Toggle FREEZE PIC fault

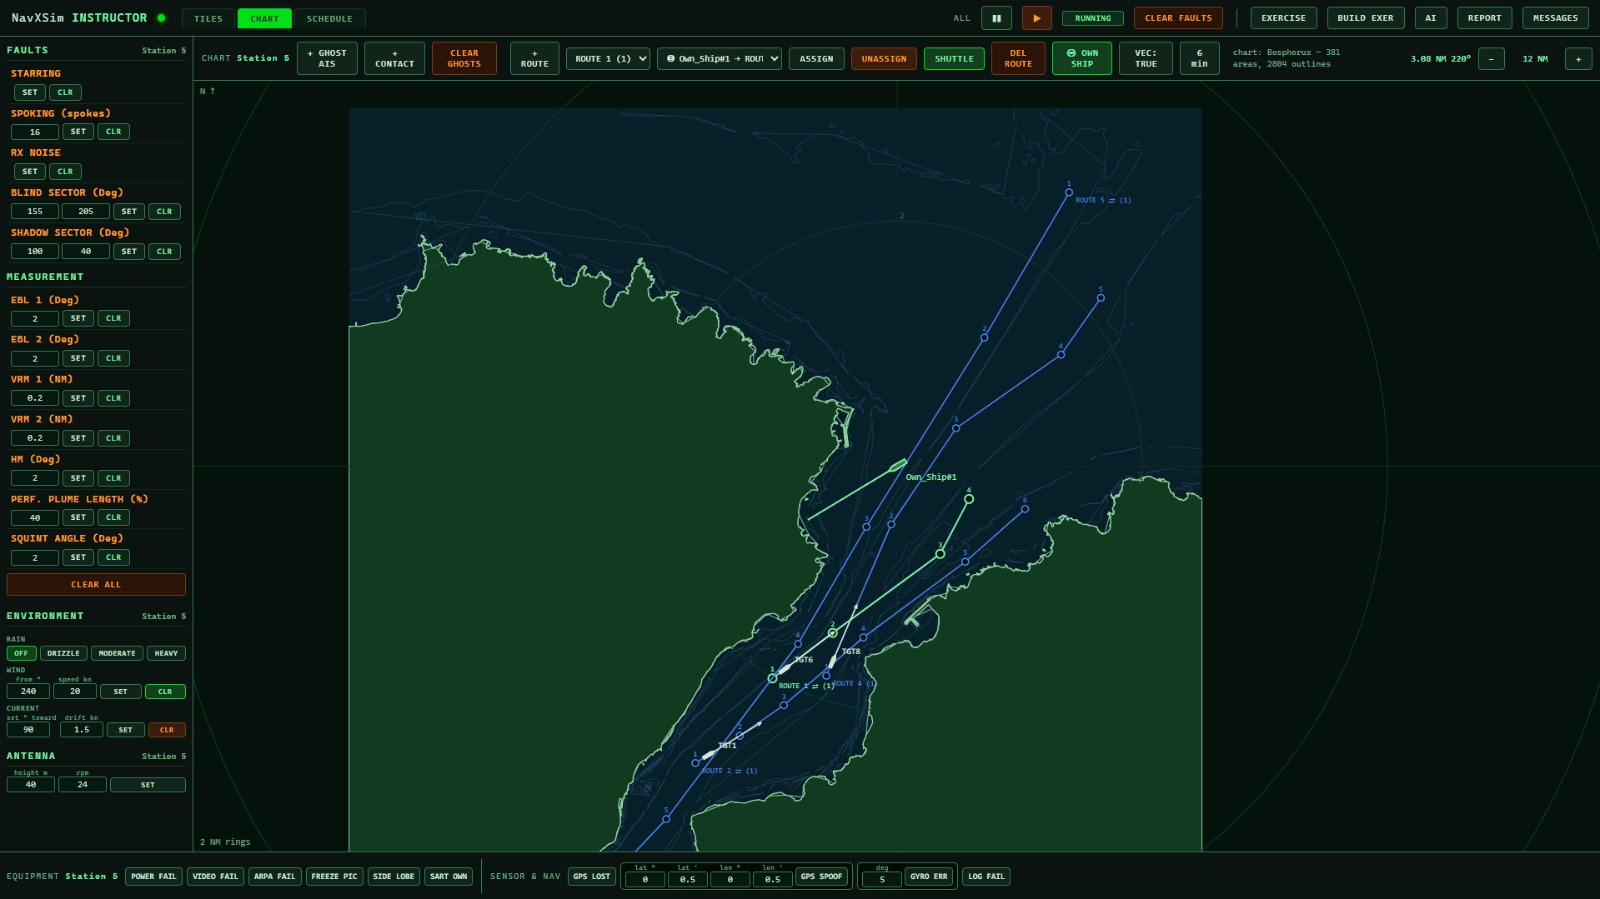[x=334, y=876]
